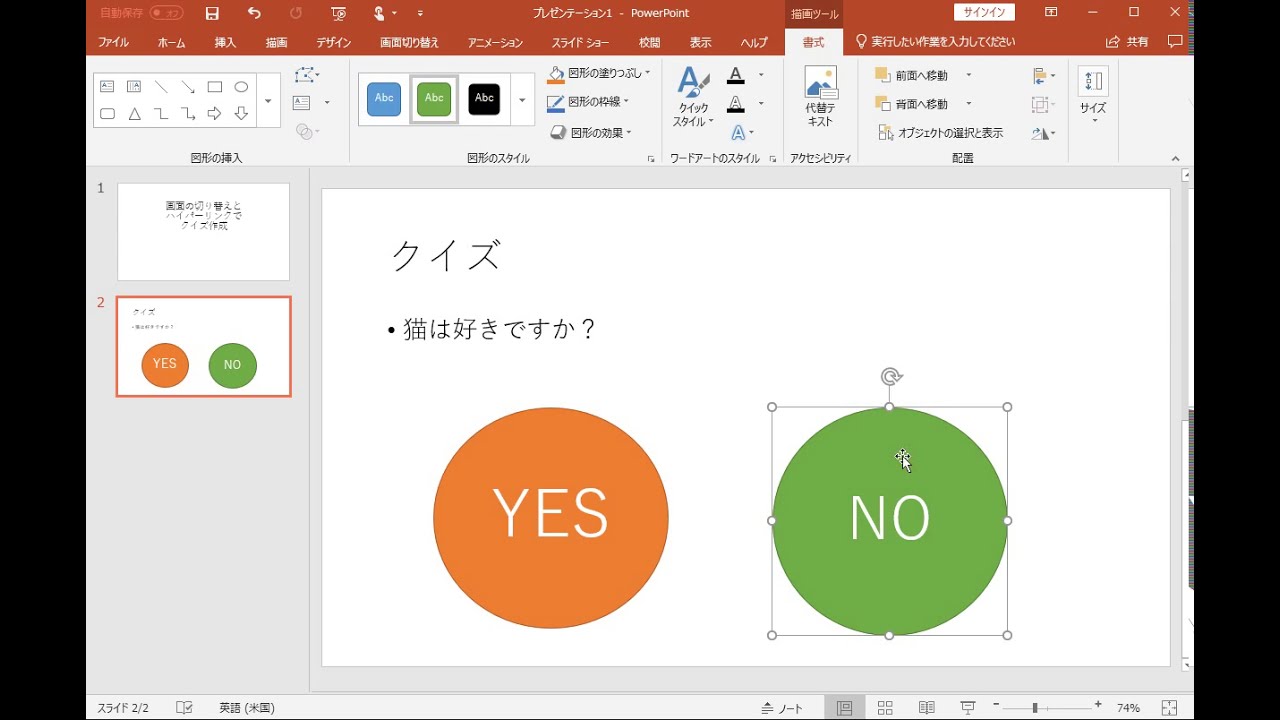Click send backward (背面へ移動) button
The image size is (1280, 720).
click(x=910, y=104)
